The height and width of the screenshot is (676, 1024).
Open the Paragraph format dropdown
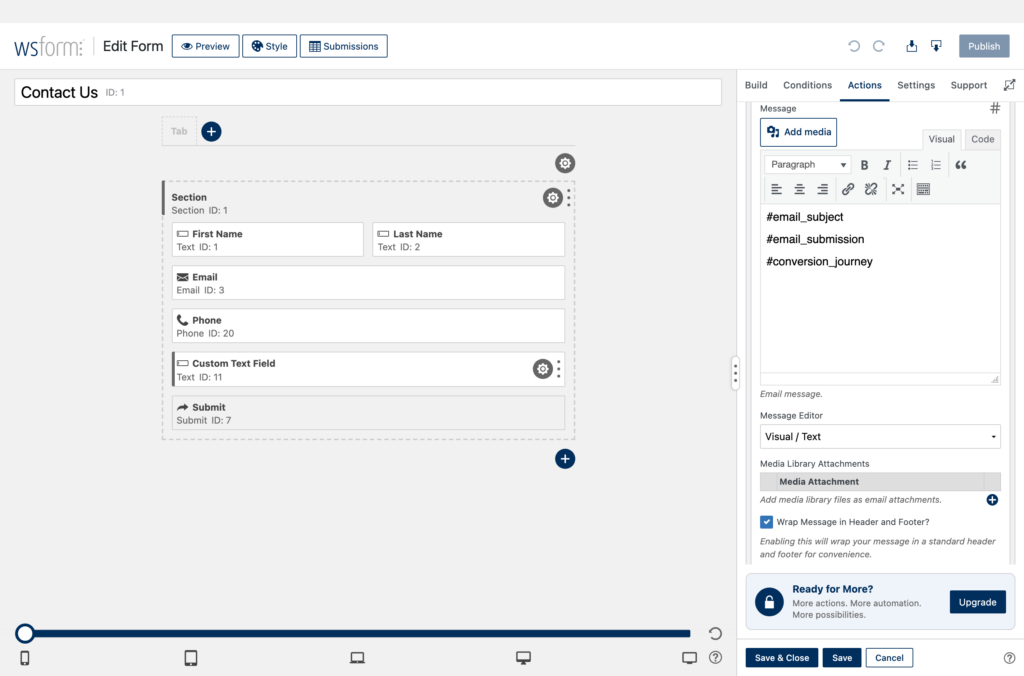[x=807, y=165]
